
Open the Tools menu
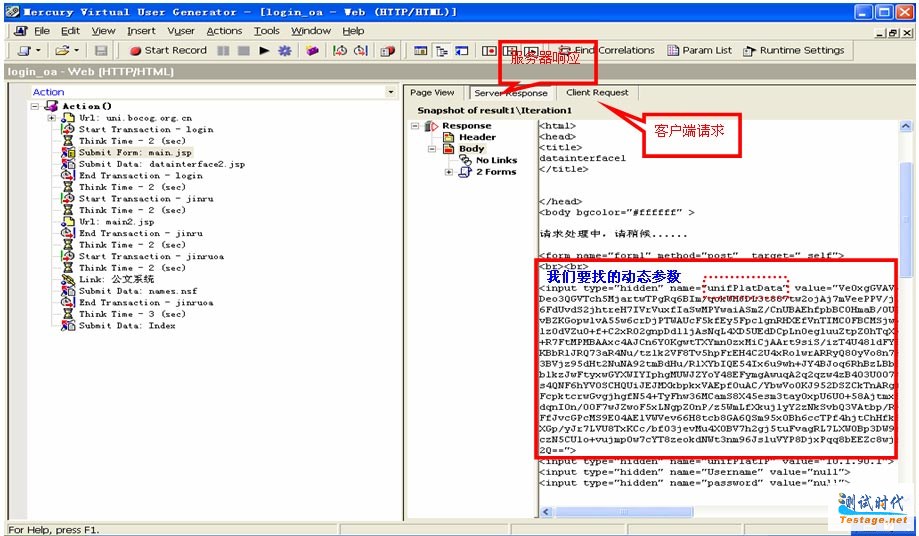266,31
